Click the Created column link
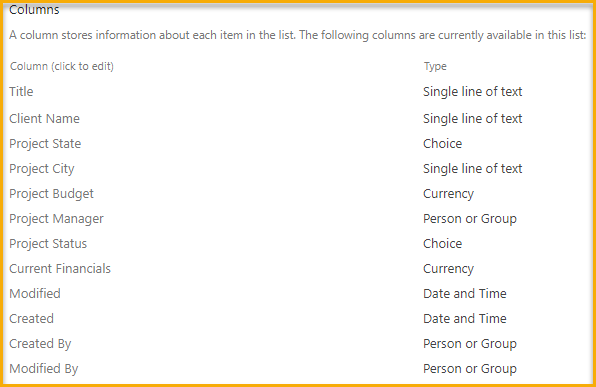 32,319
